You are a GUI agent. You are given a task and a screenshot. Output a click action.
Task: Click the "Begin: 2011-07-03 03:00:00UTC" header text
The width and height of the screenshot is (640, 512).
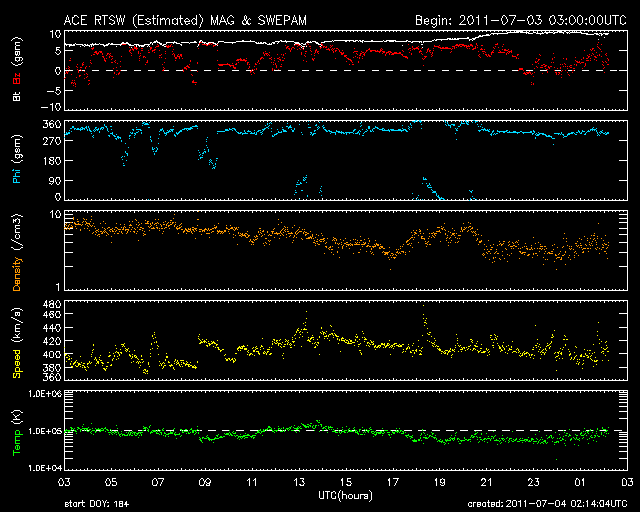(521, 20)
